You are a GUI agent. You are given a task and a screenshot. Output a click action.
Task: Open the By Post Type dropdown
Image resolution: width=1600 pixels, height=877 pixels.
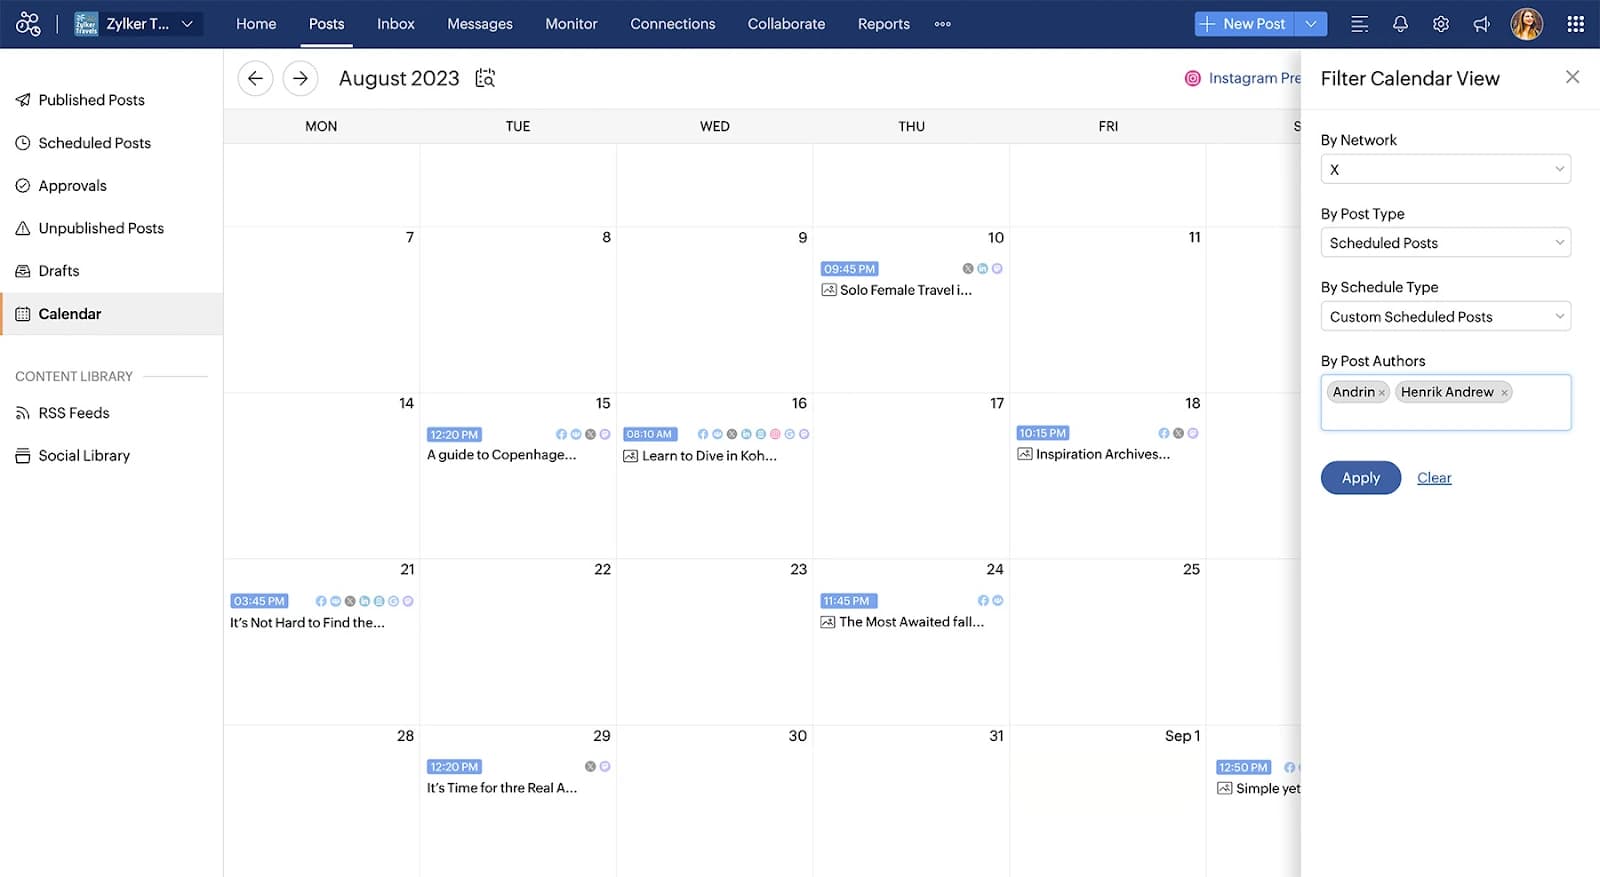(x=1445, y=243)
